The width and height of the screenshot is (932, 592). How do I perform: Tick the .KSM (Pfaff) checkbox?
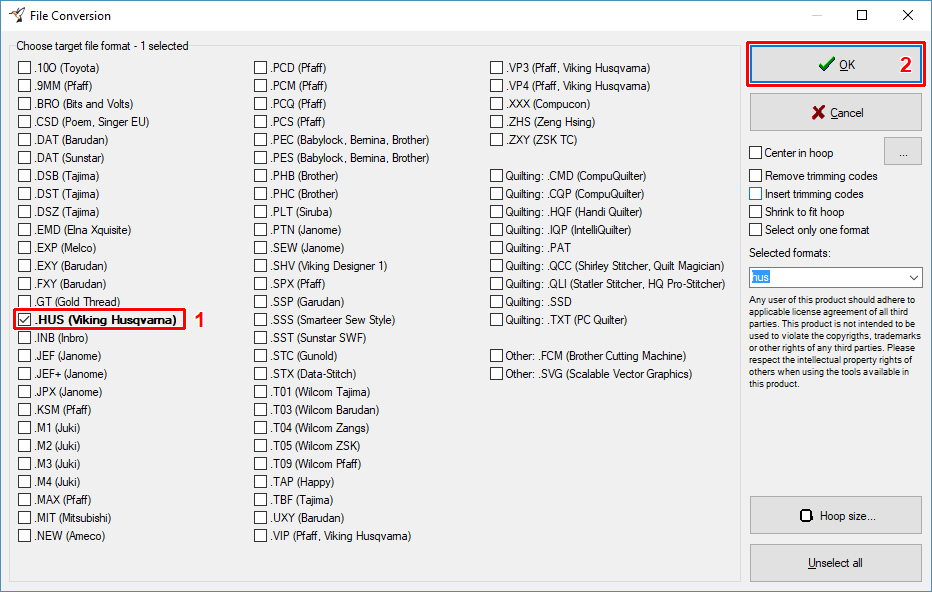(24, 410)
